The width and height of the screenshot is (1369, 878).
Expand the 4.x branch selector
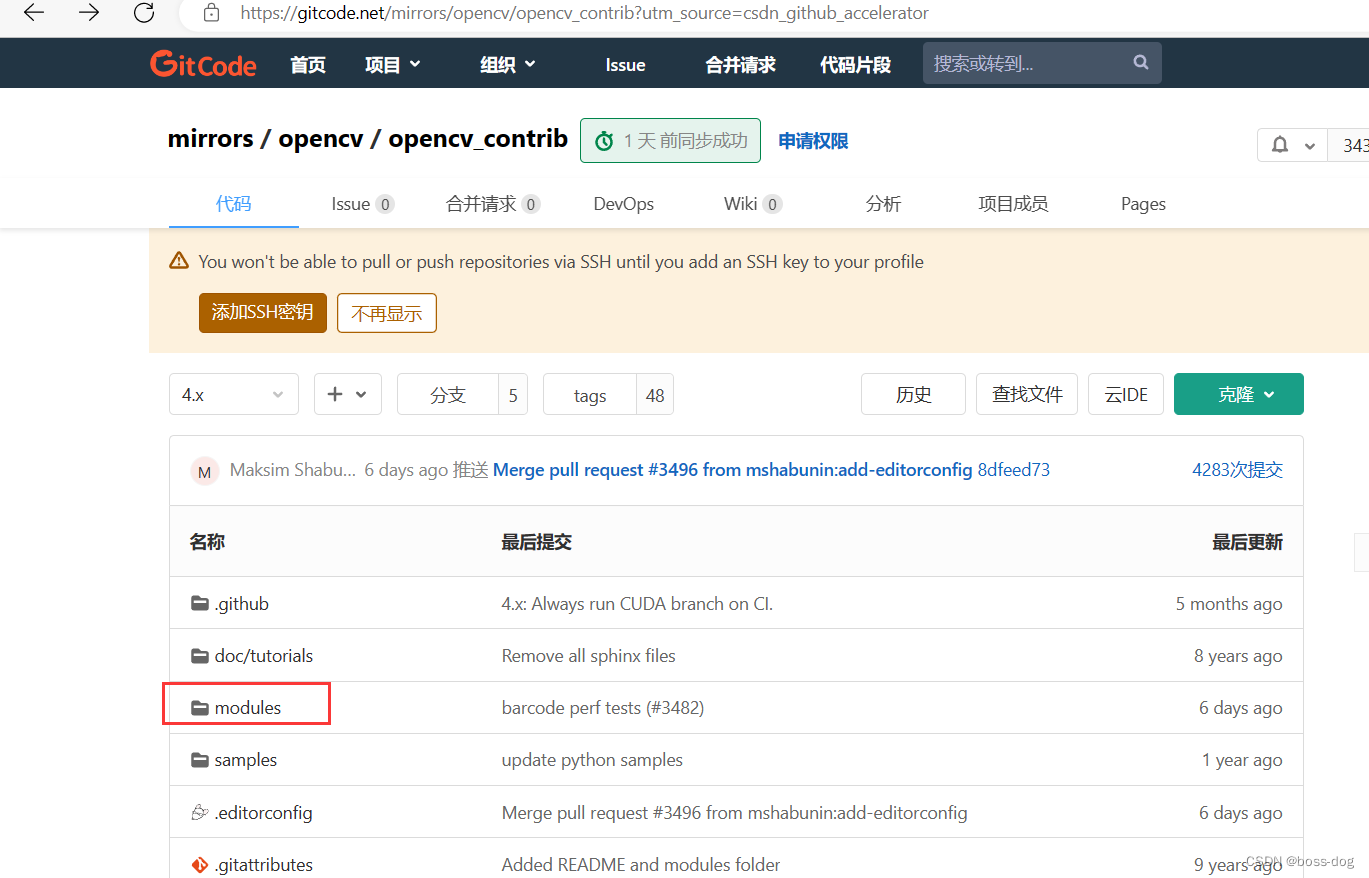point(234,394)
